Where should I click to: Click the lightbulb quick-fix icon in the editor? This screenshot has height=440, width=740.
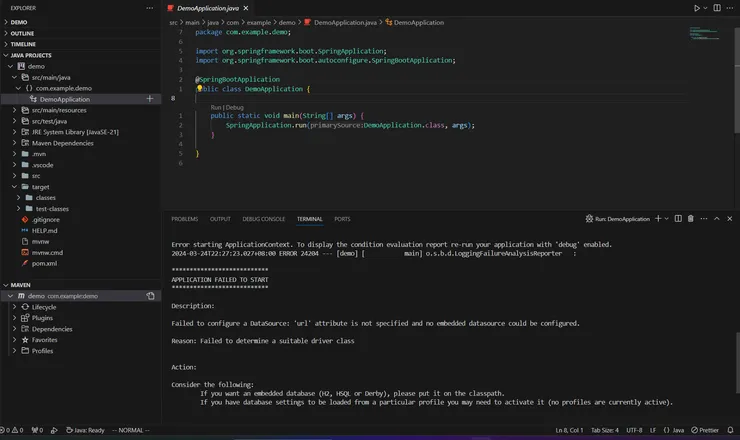point(200,88)
